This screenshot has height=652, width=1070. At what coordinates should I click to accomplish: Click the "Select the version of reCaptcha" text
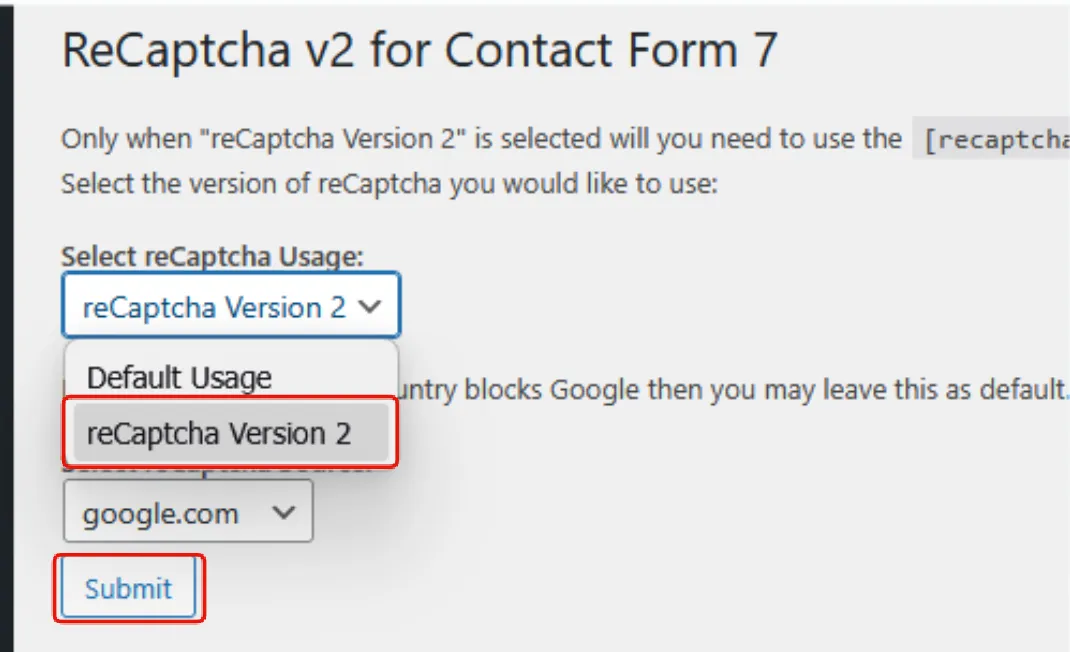[389, 185]
